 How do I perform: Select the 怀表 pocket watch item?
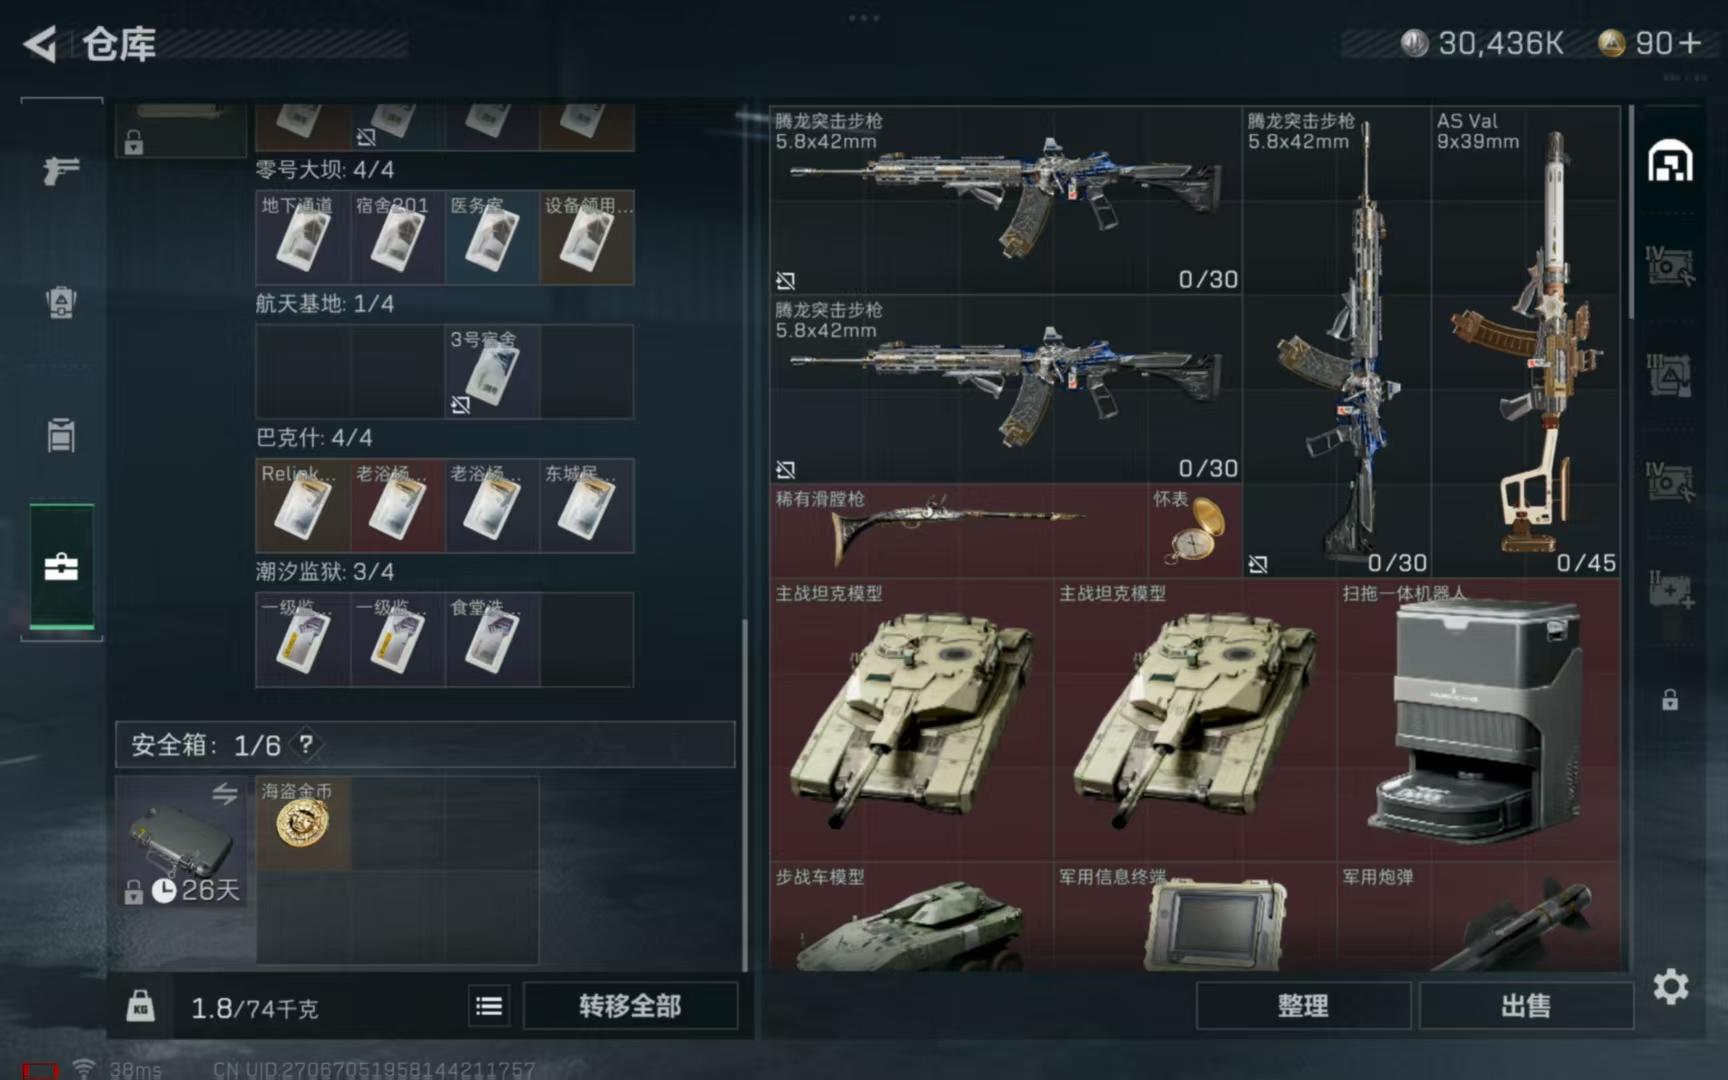[x=1195, y=530]
